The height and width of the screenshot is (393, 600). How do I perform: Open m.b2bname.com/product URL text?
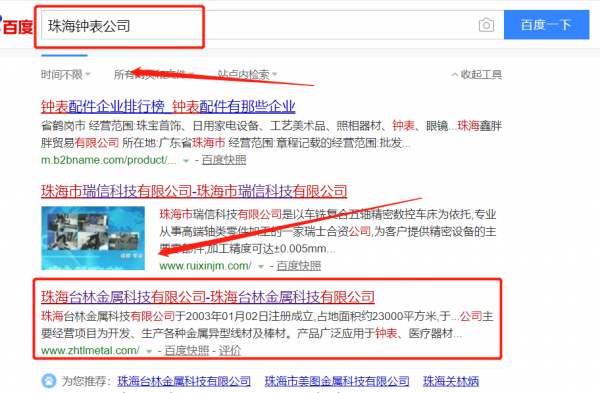click(109, 160)
